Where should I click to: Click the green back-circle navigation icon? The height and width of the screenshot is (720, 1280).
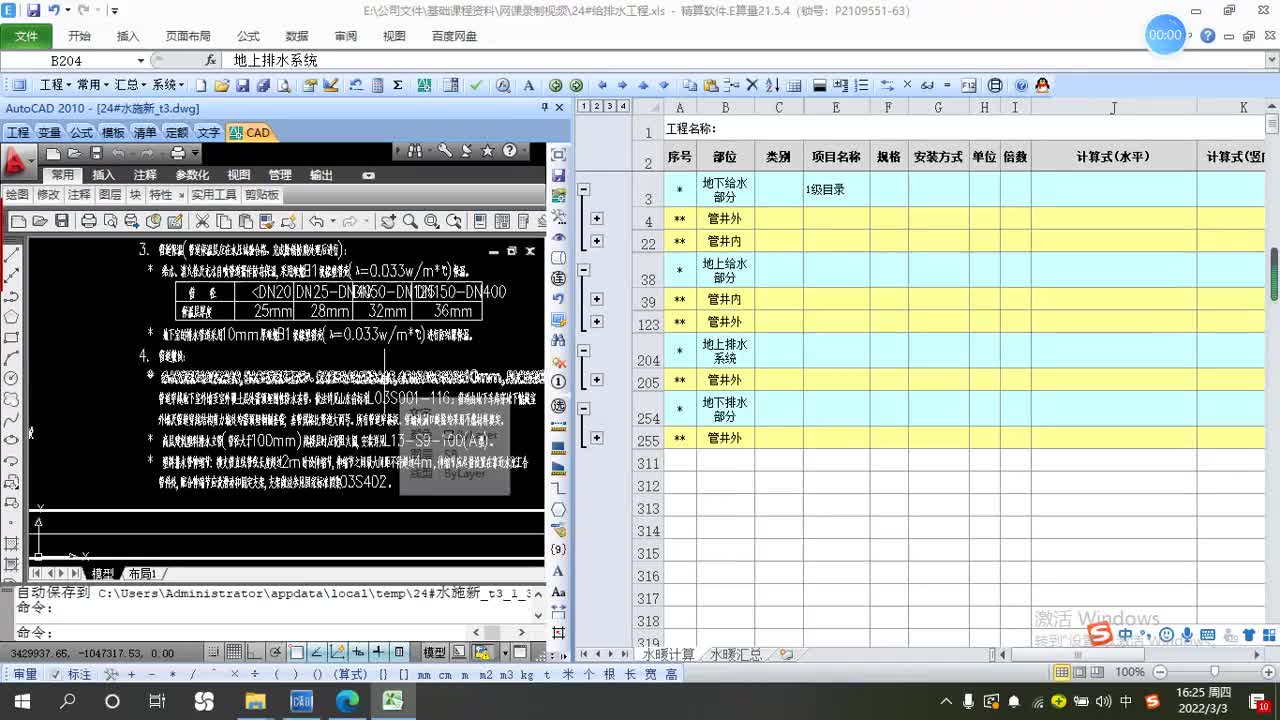pos(556,86)
